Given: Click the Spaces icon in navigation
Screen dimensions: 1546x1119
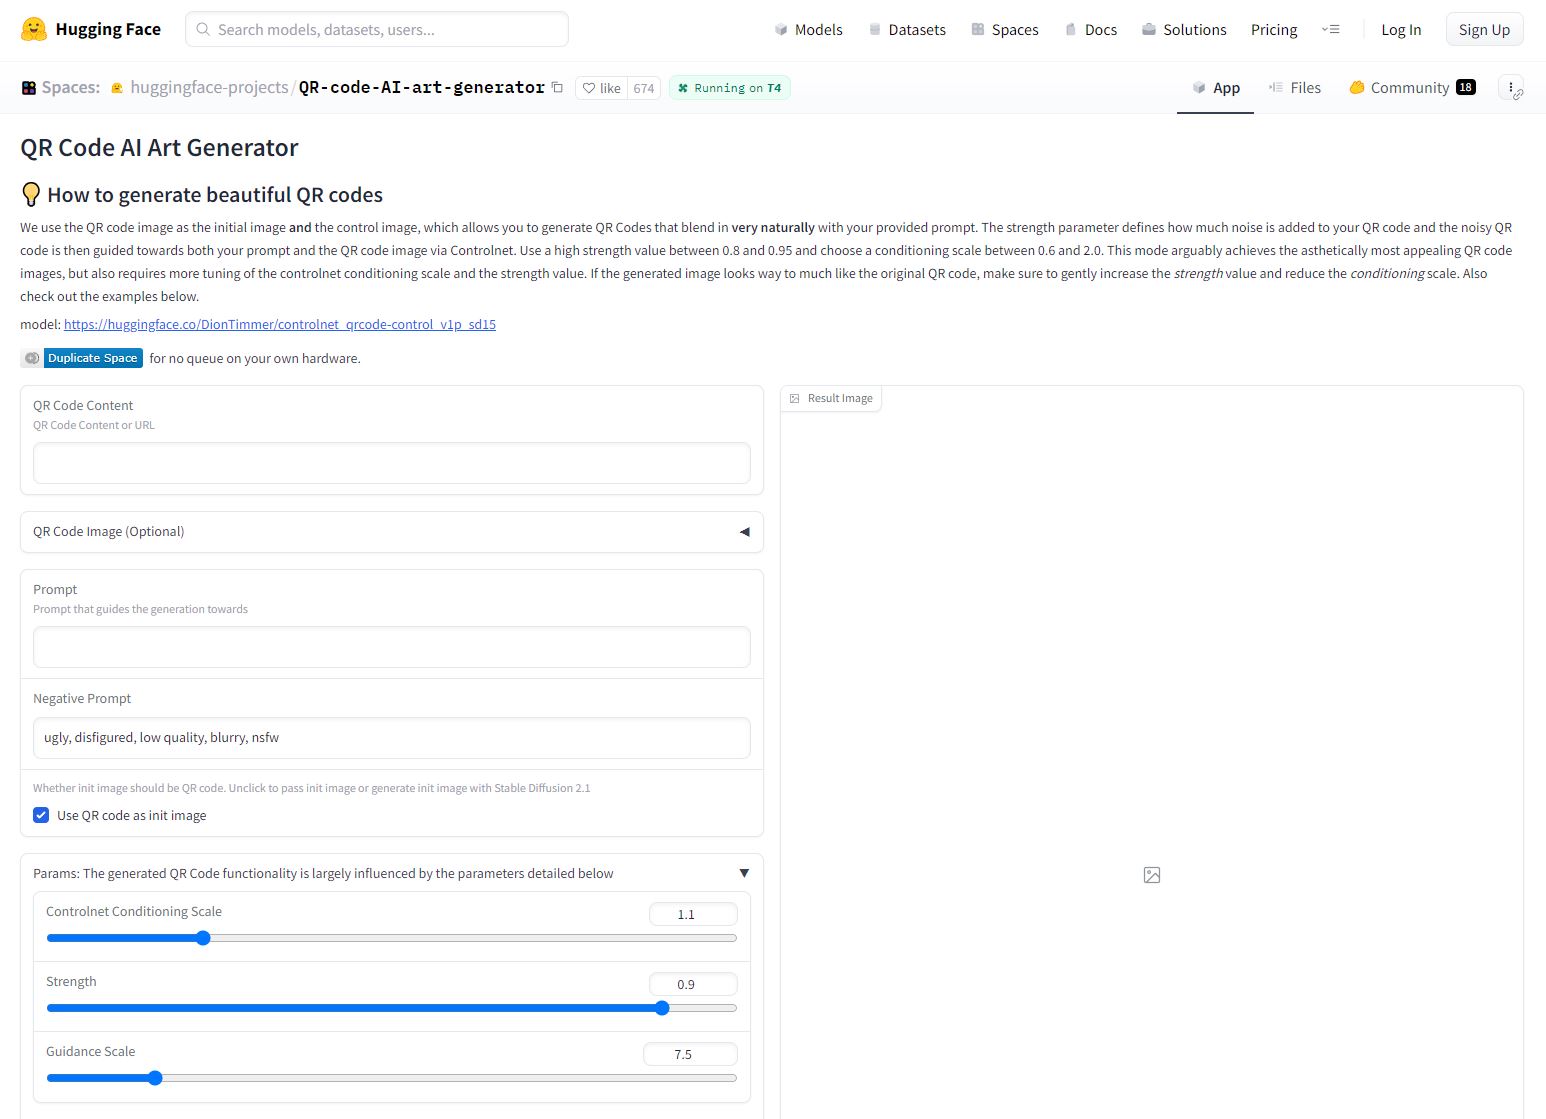Looking at the screenshot, I should pos(978,30).
